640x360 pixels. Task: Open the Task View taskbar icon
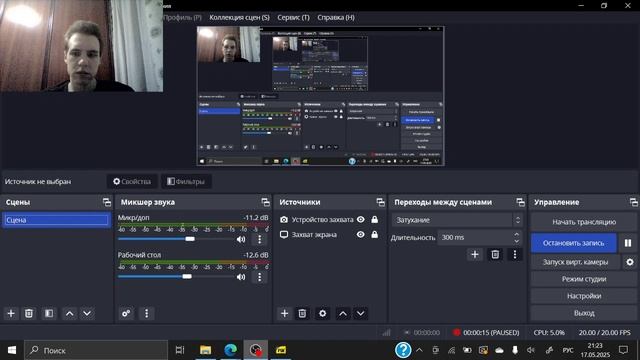[x=180, y=350]
